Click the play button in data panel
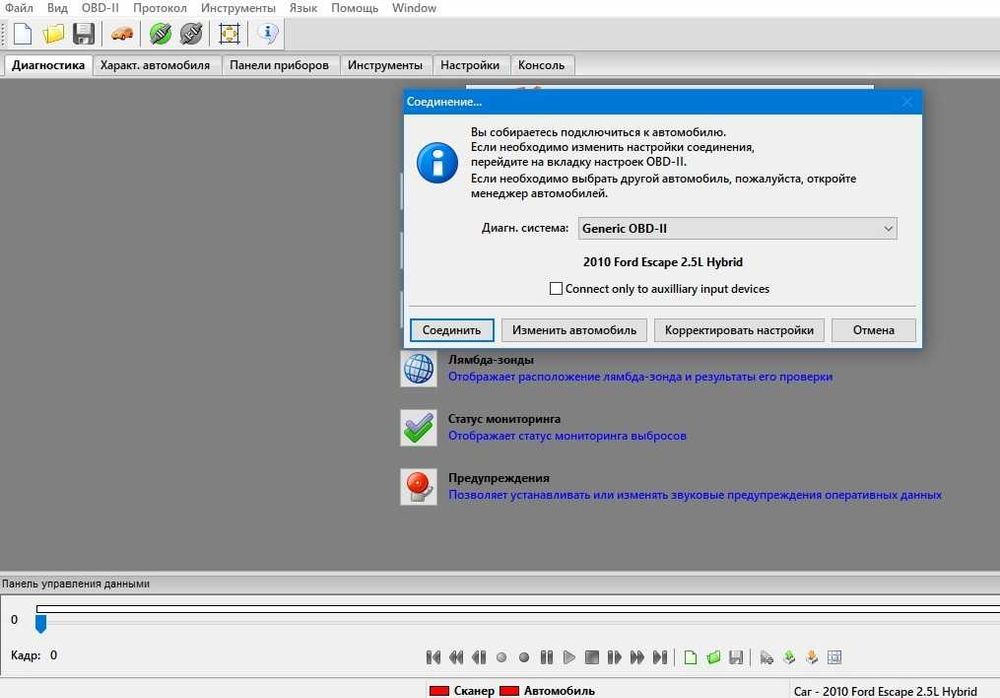Image resolution: width=1000 pixels, height=698 pixels. (570, 657)
